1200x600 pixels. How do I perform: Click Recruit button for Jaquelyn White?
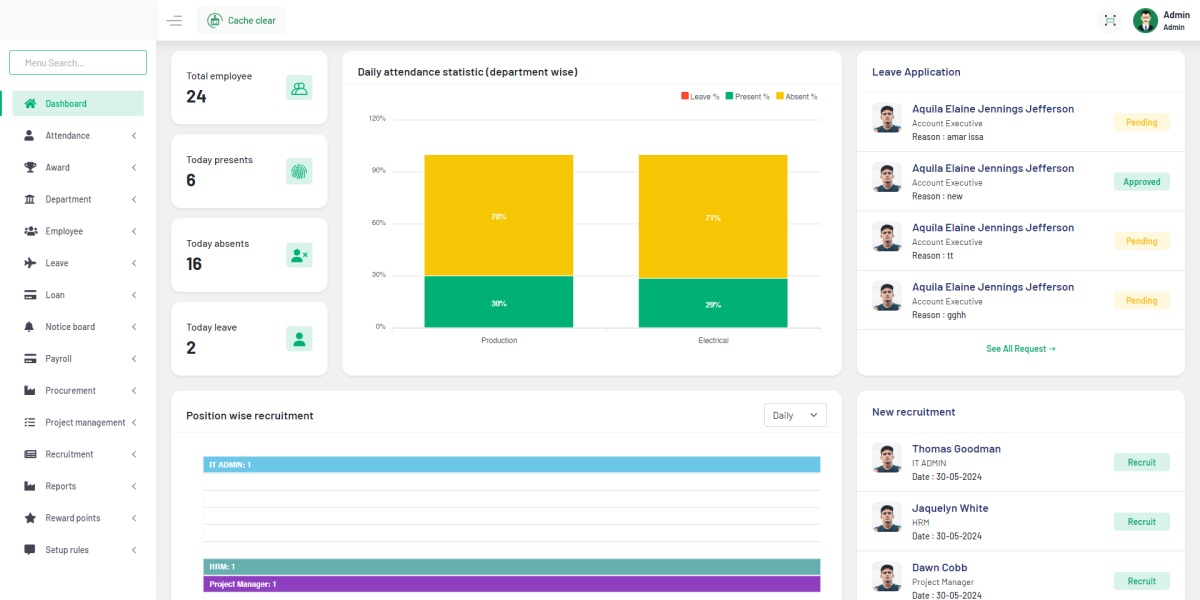[x=1141, y=521]
